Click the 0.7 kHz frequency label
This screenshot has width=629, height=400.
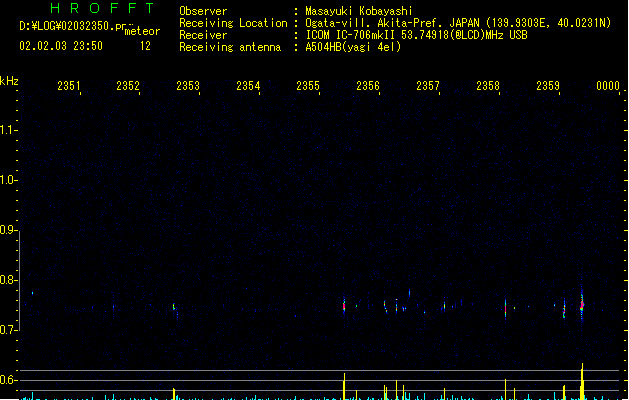point(8,330)
